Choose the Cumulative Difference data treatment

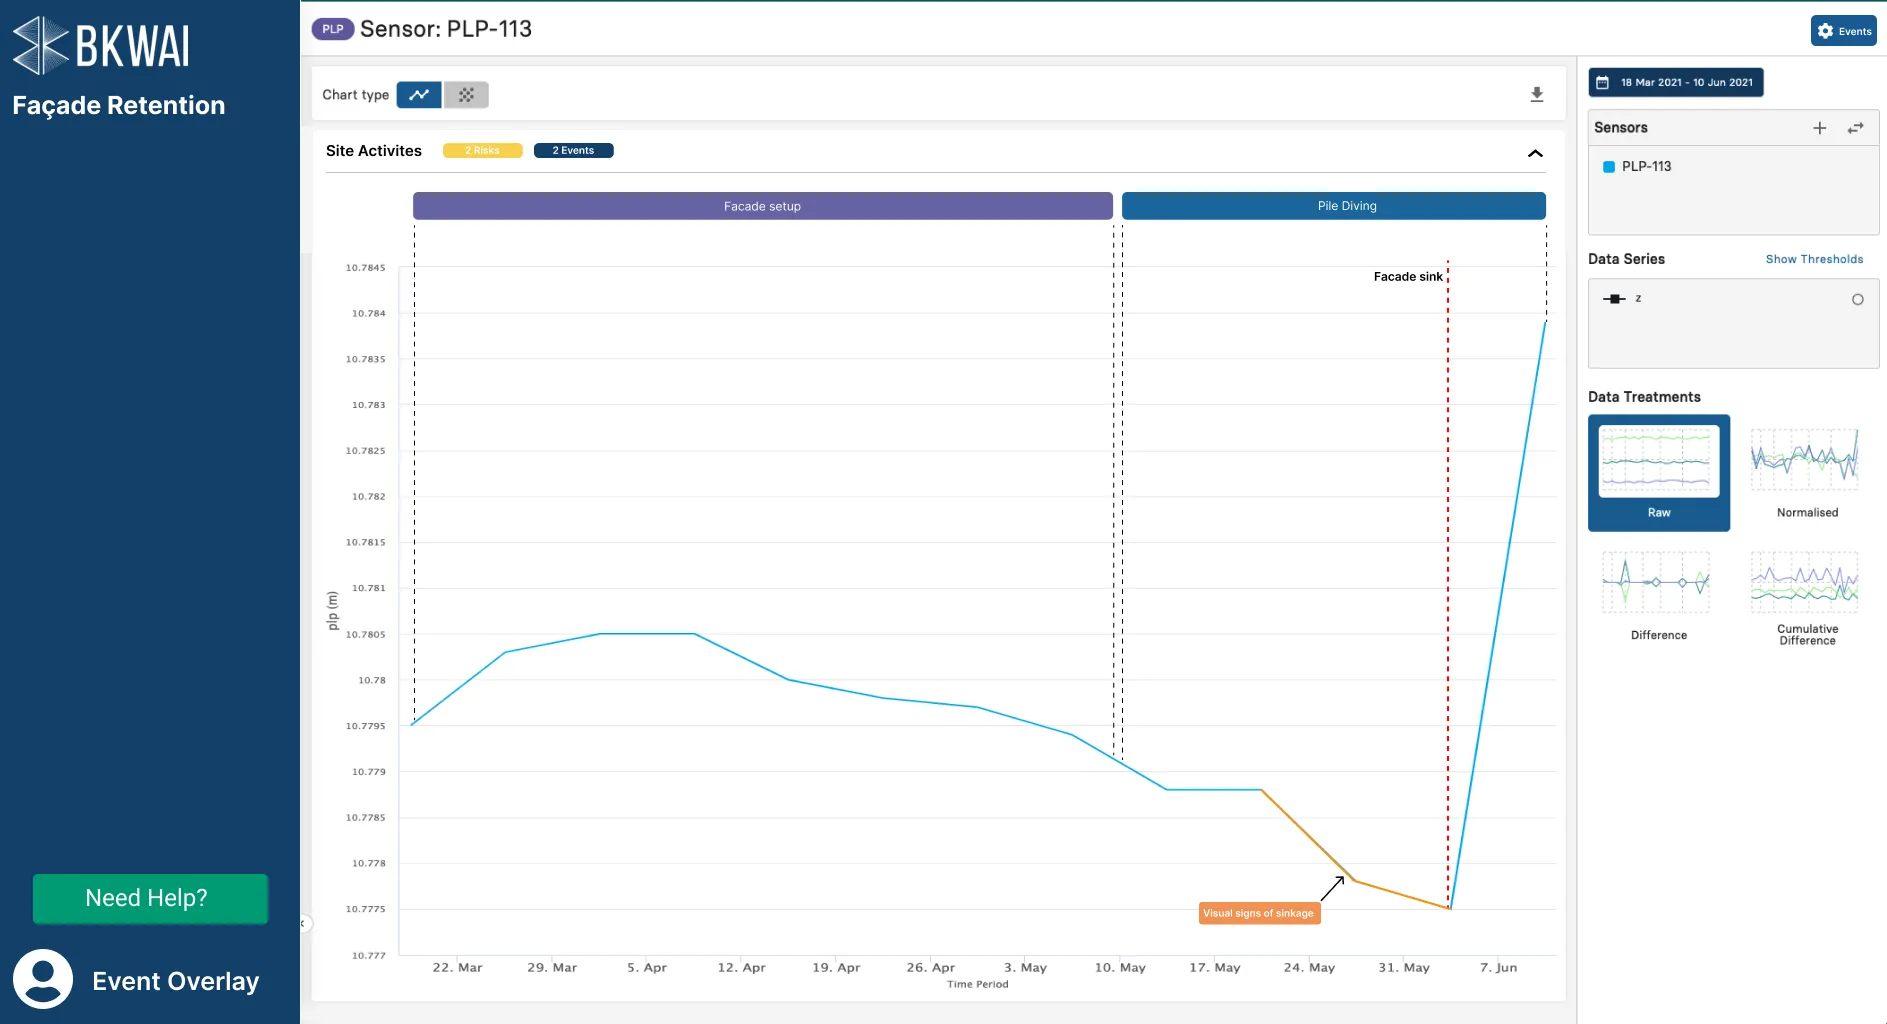[x=1807, y=598]
